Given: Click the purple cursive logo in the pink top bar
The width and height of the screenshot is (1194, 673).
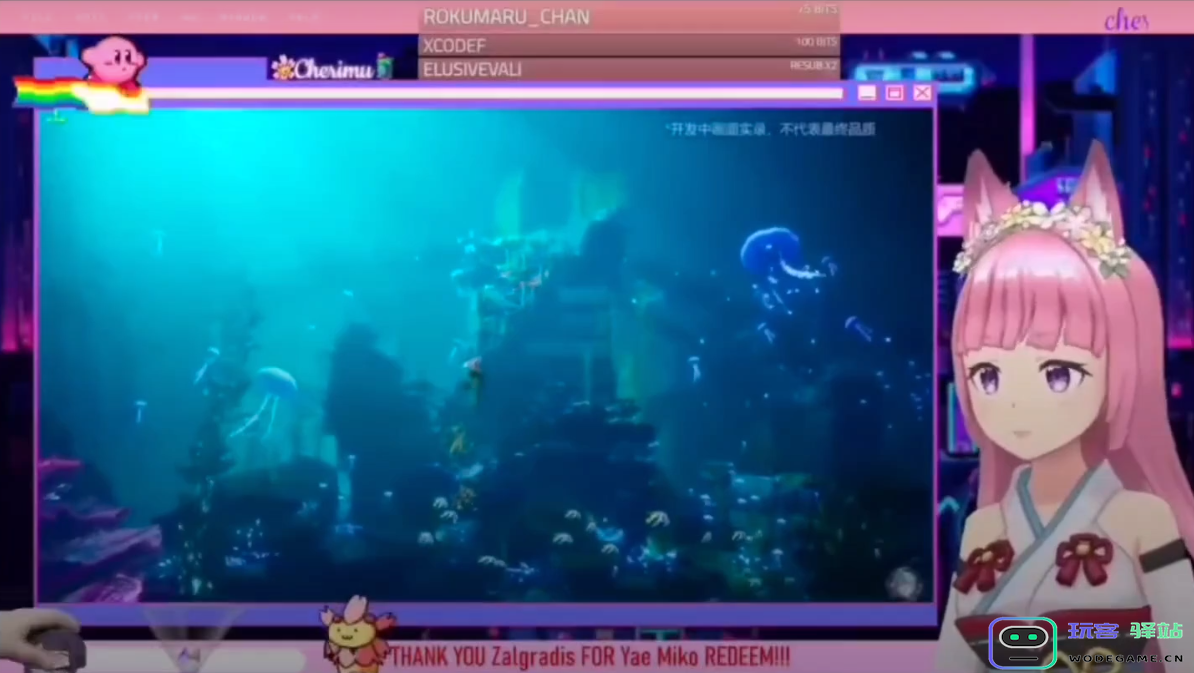Looking at the screenshot, I should pos(1127,20).
